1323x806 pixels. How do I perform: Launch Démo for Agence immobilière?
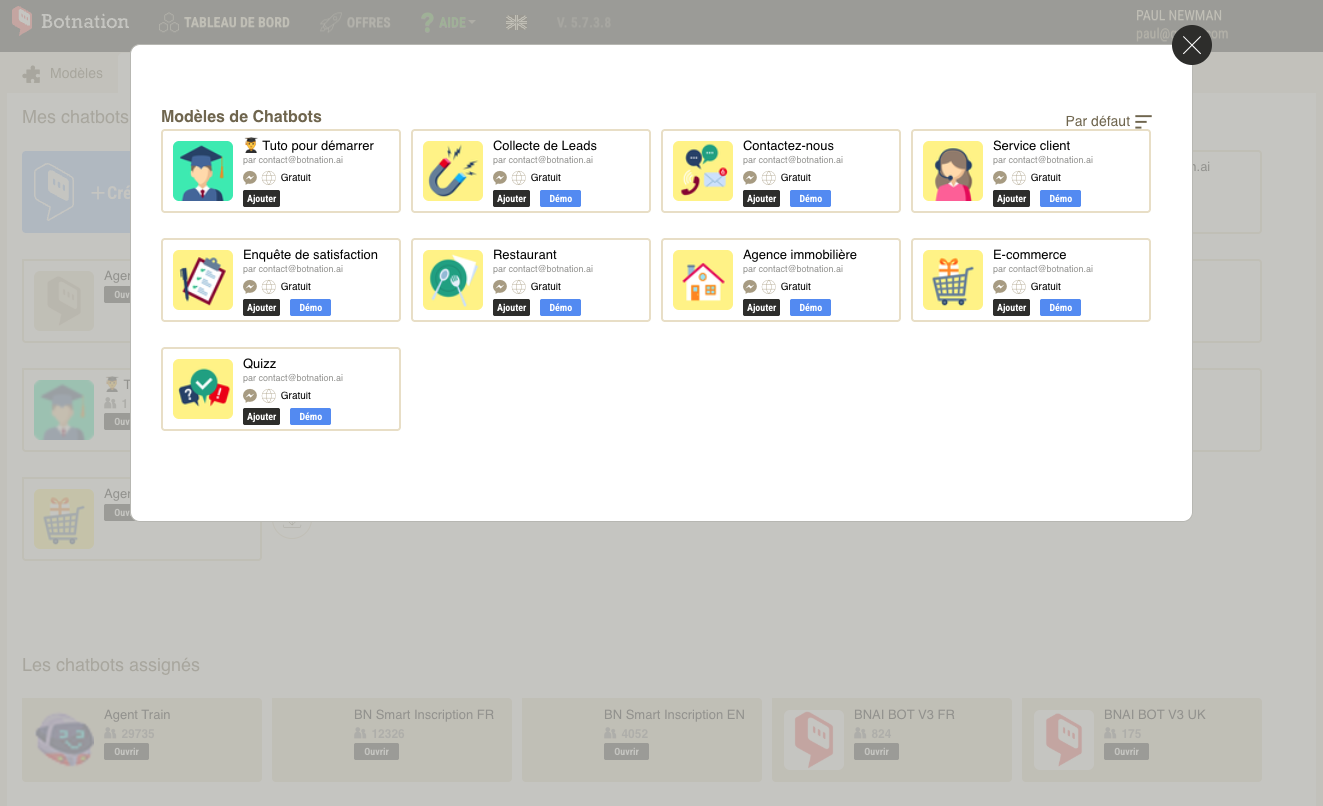tap(810, 308)
